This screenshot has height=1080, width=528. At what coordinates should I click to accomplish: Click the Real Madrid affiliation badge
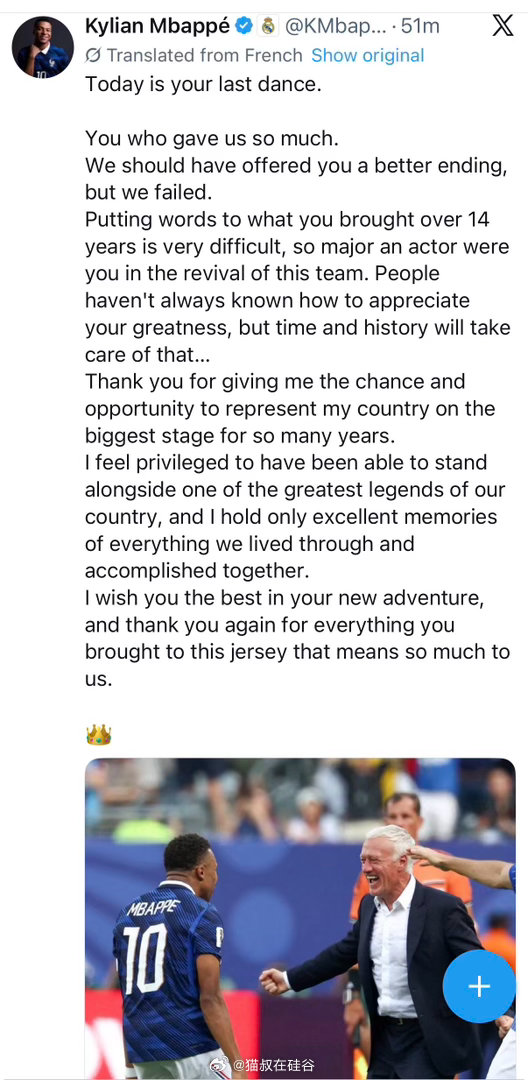pos(268,27)
